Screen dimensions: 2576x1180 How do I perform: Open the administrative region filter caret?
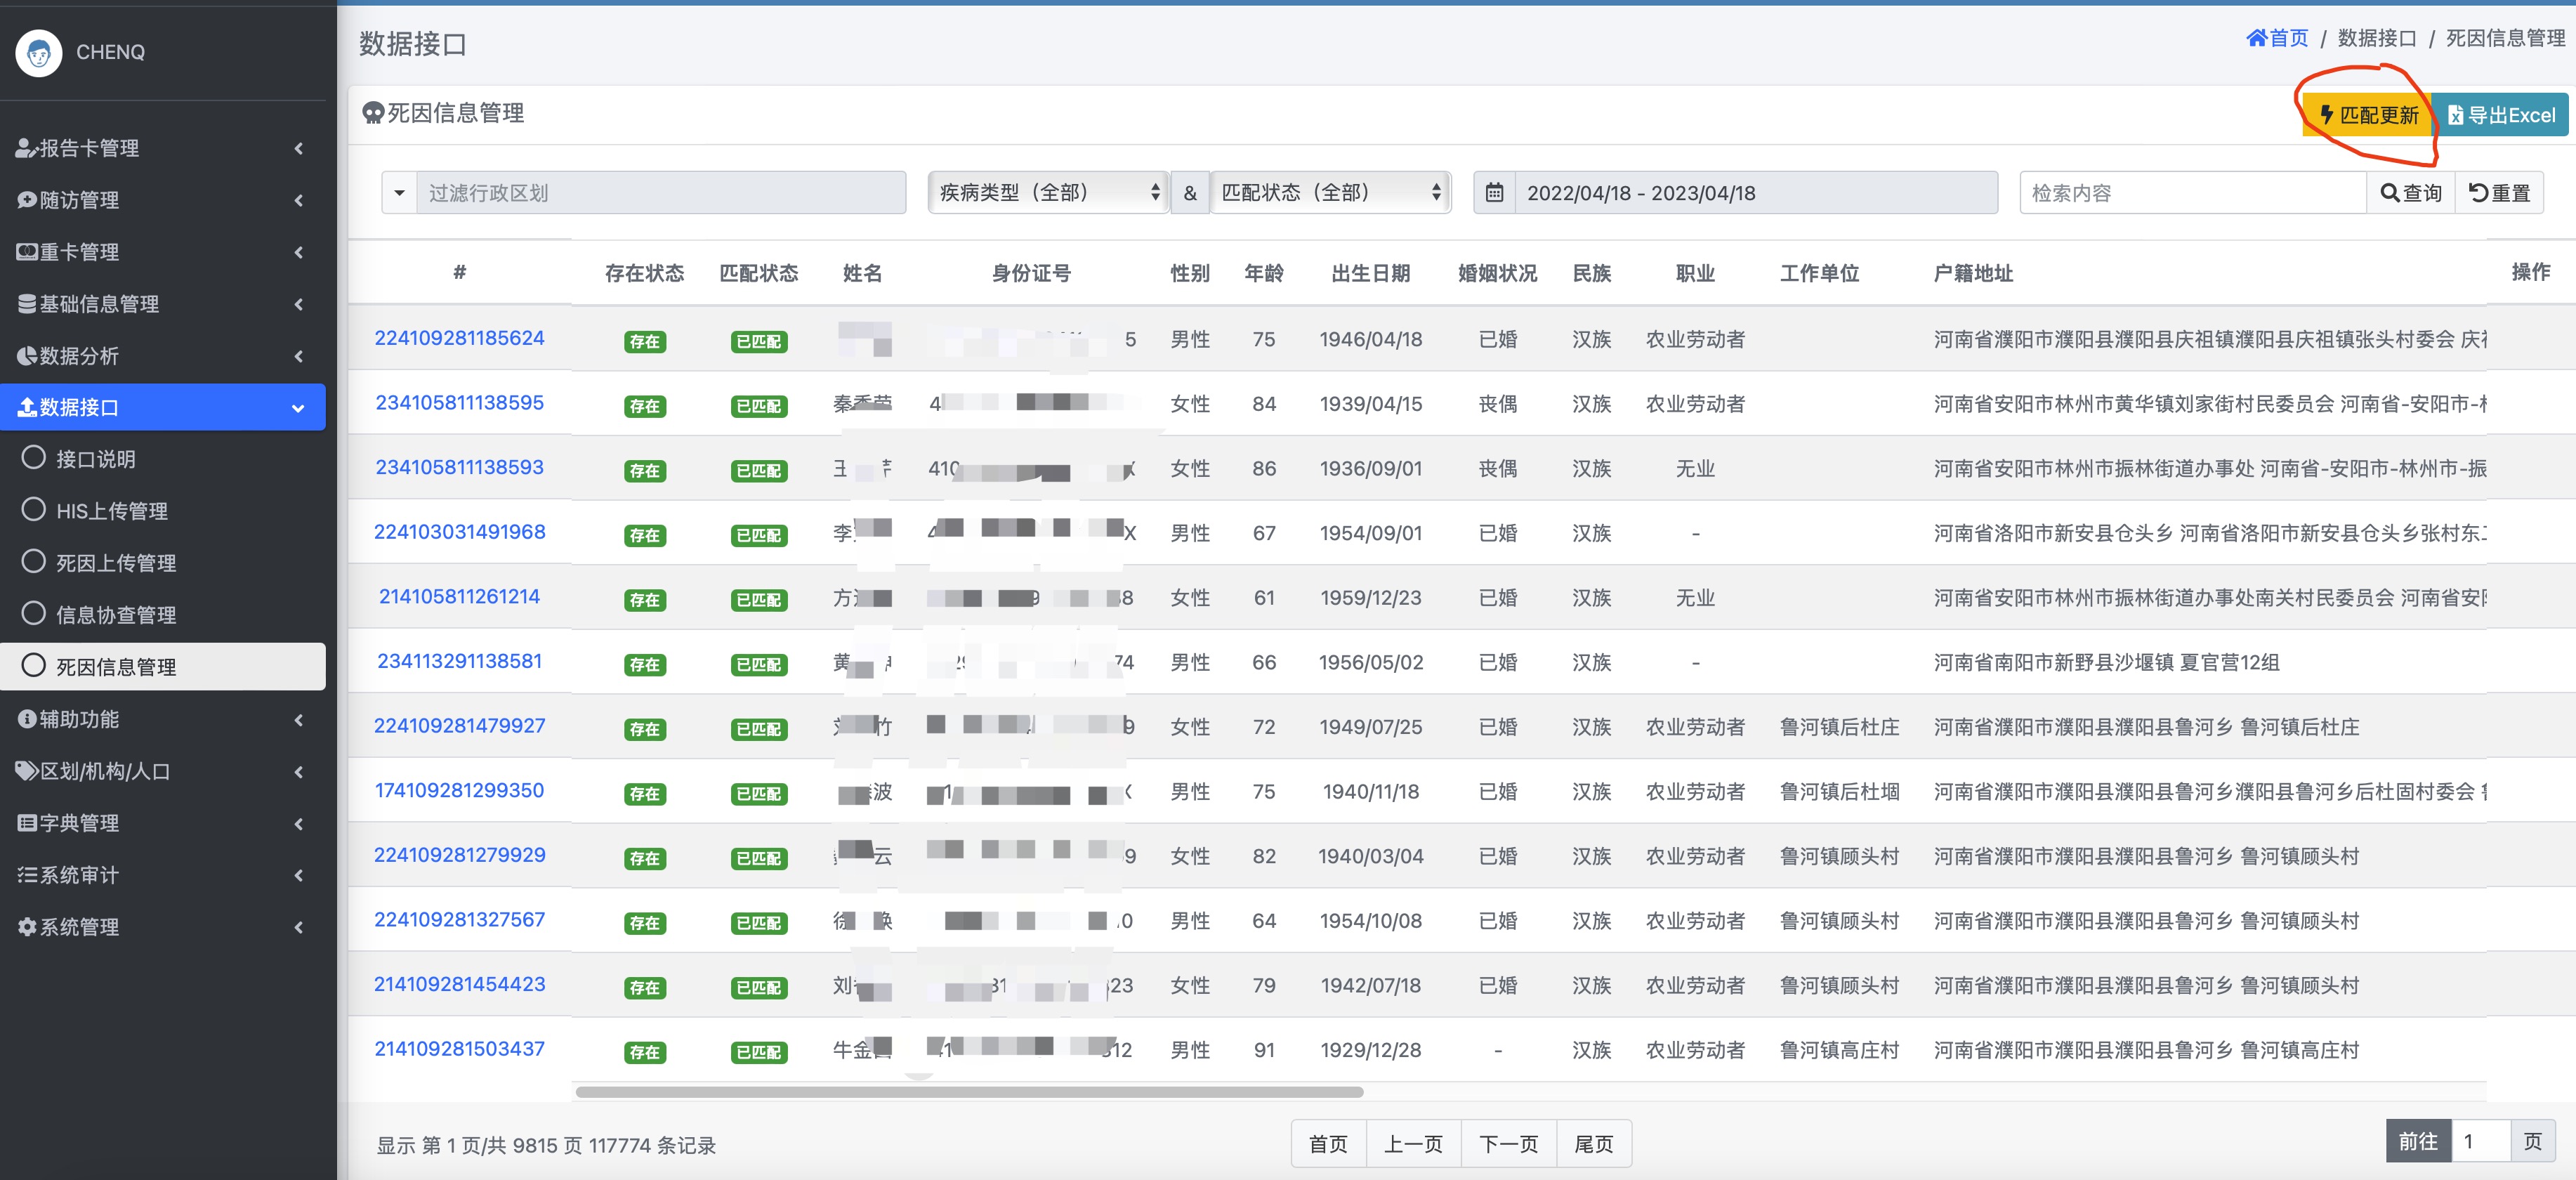[399, 193]
